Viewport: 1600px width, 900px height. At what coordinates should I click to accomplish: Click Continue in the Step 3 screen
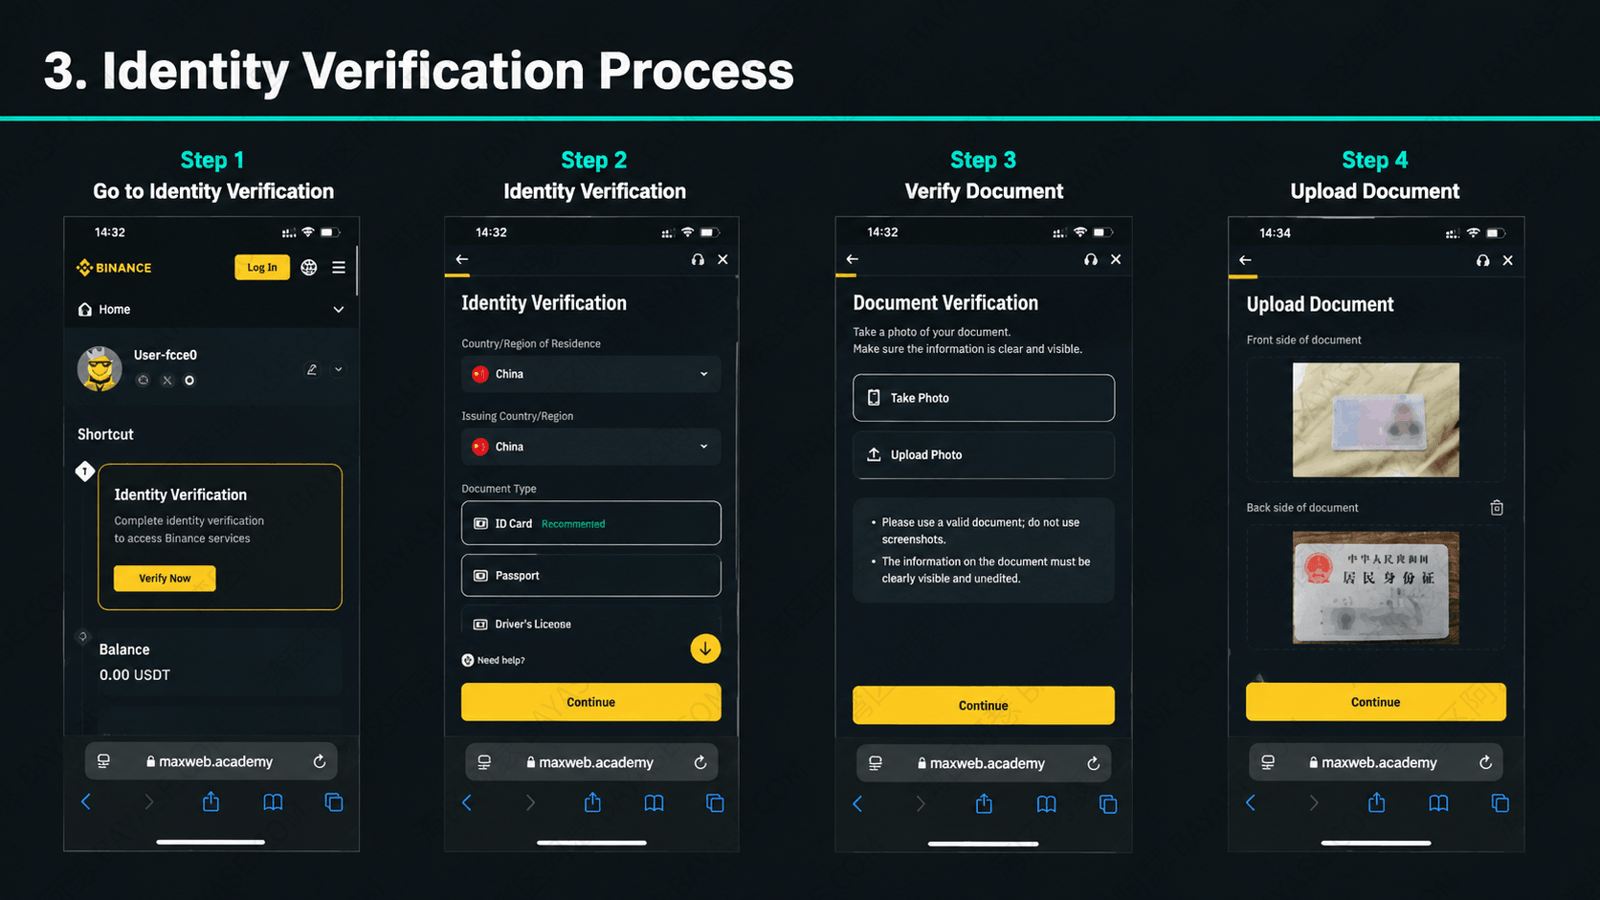click(x=983, y=705)
